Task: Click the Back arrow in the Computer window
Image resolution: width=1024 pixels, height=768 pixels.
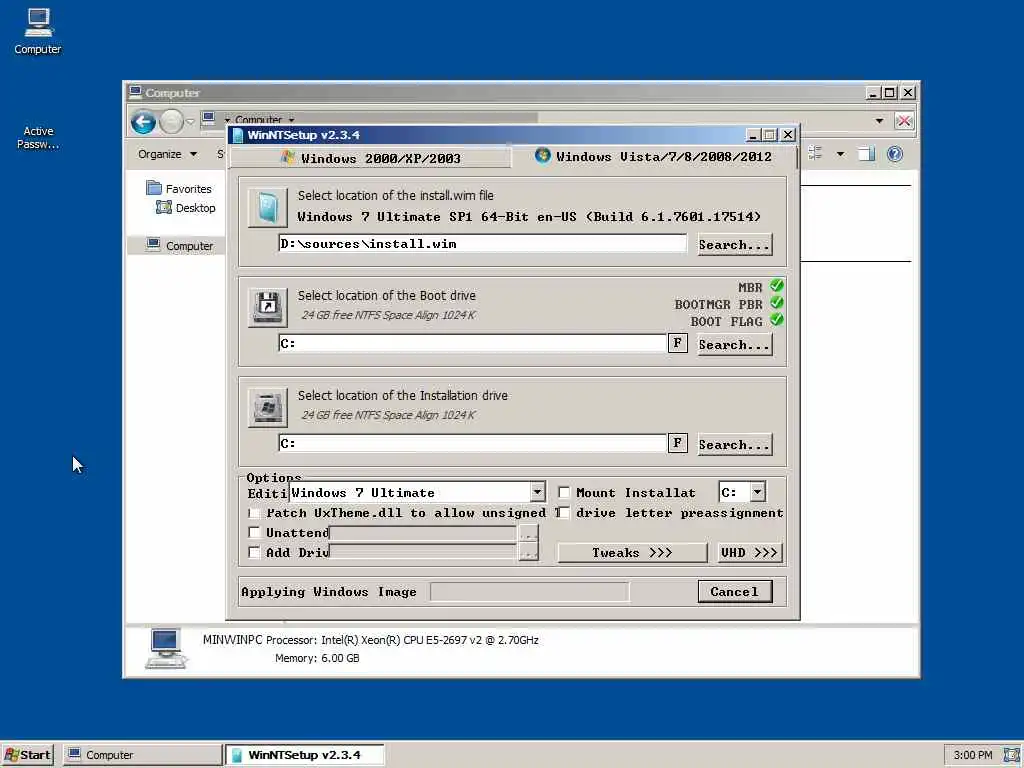Action: pos(143,121)
